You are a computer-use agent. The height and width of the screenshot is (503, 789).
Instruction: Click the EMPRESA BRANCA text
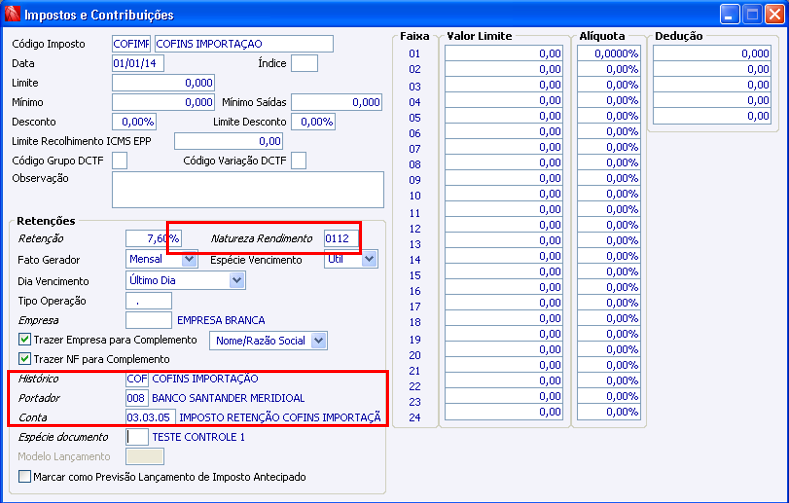(x=221, y=320)
